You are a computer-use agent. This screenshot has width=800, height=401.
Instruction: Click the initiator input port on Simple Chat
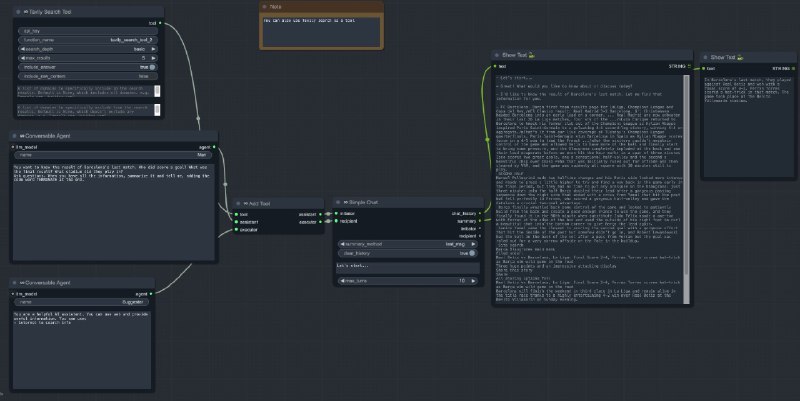[x=336, y=213]
